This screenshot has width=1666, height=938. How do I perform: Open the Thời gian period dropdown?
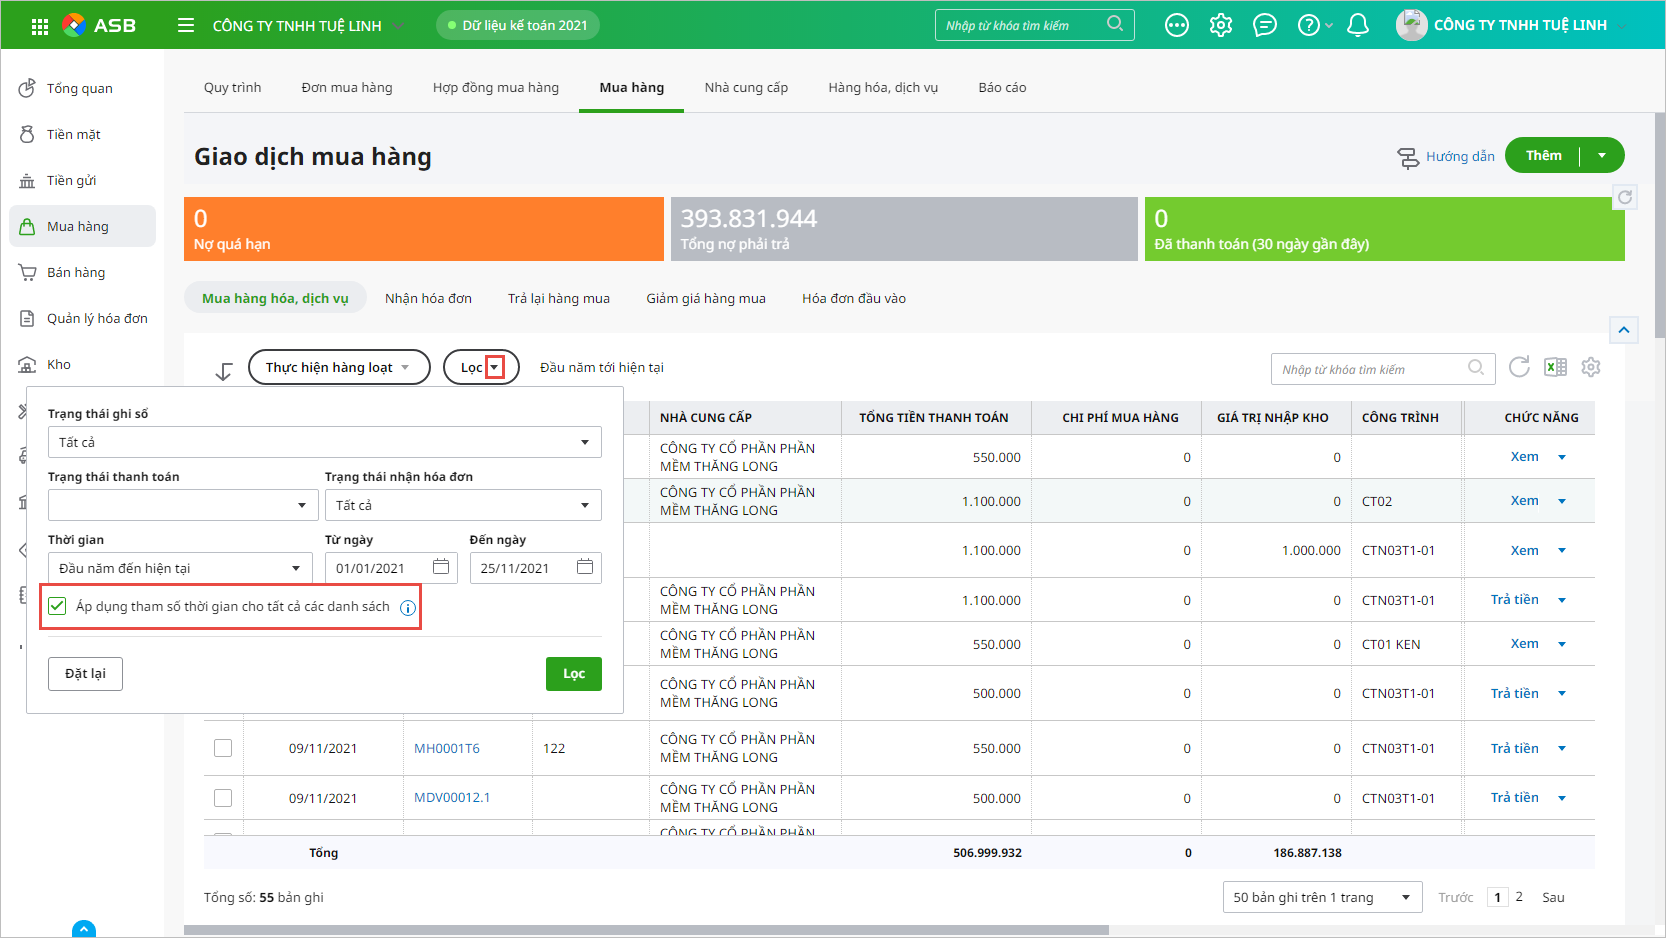[x=180, y=568]
